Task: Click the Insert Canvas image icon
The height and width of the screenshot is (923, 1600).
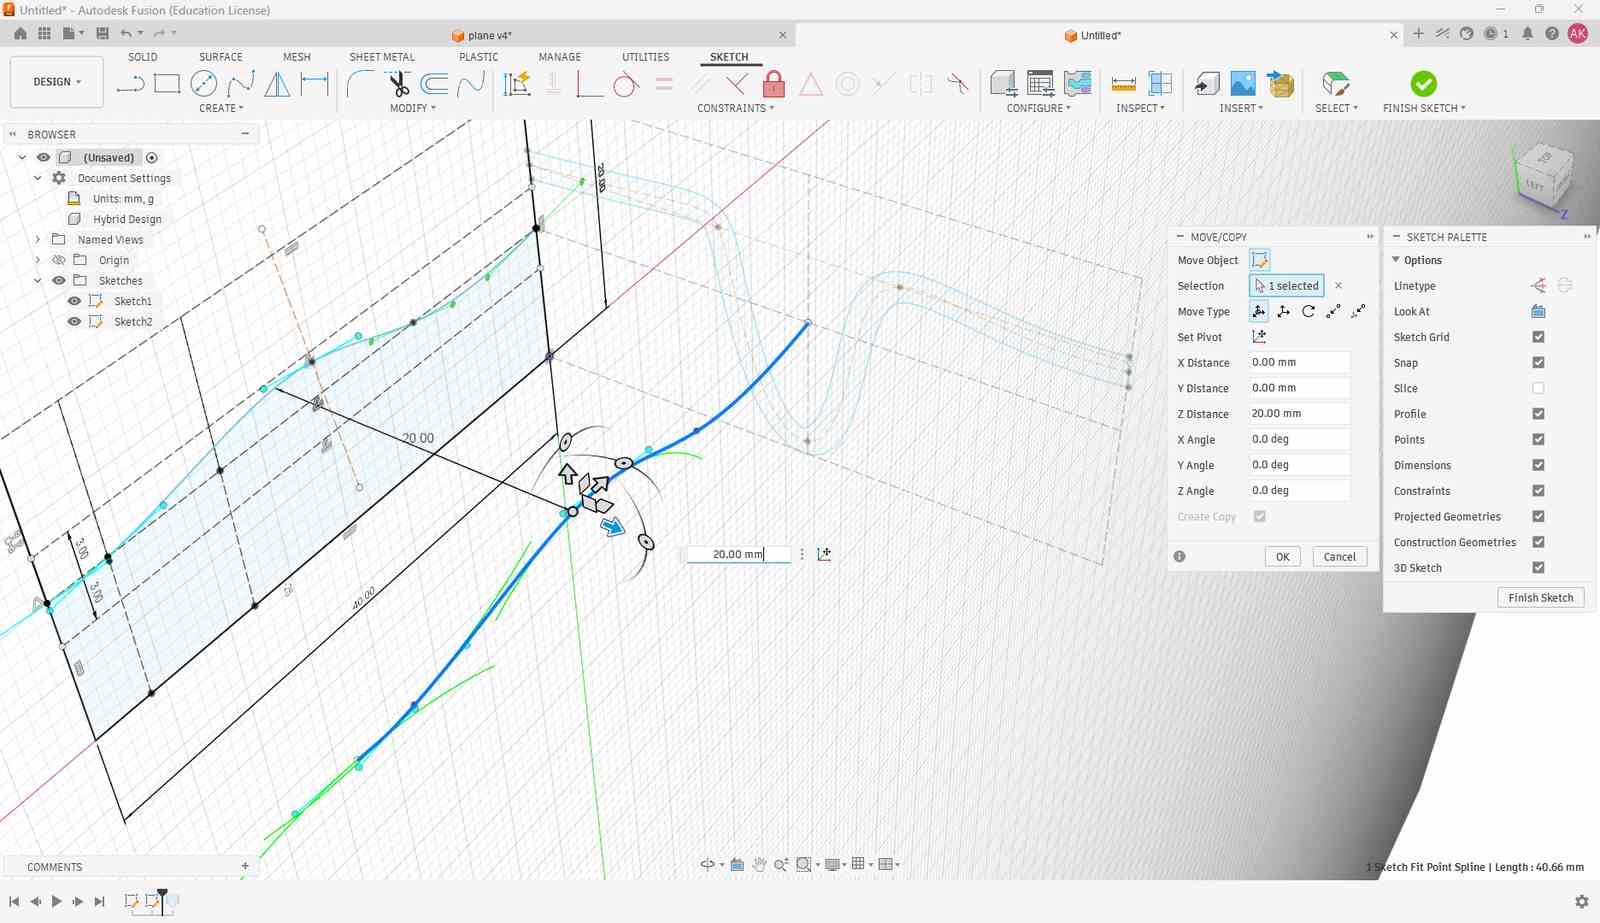Action: 1243,84
